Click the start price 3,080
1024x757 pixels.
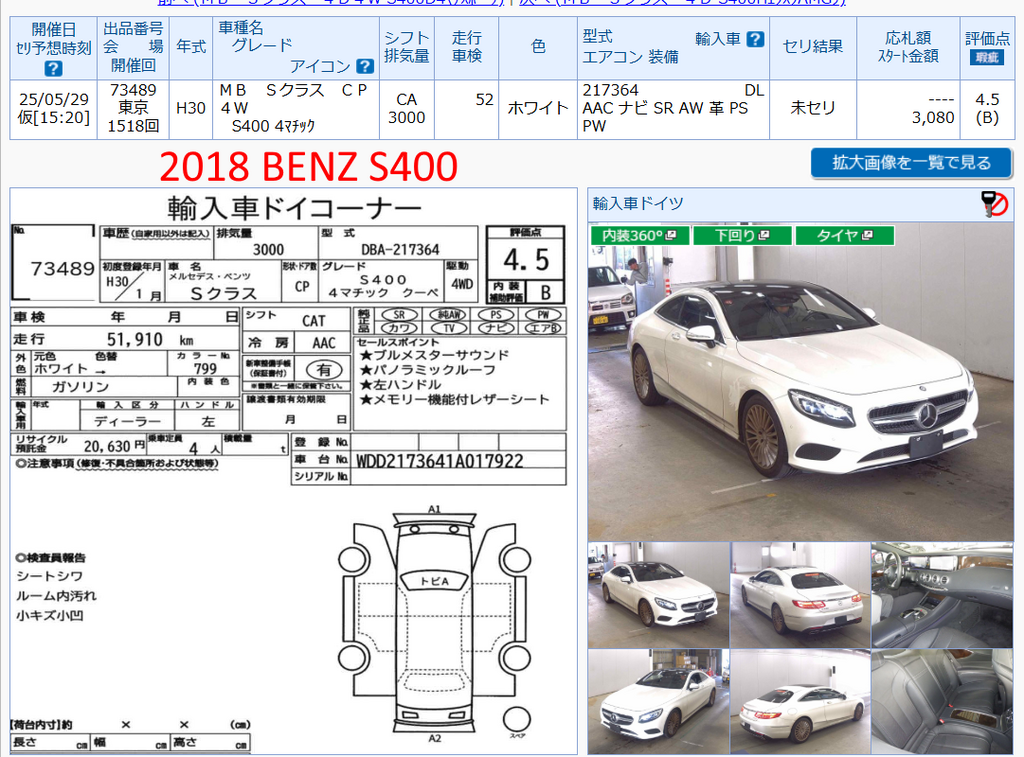[x=933, y=118]
